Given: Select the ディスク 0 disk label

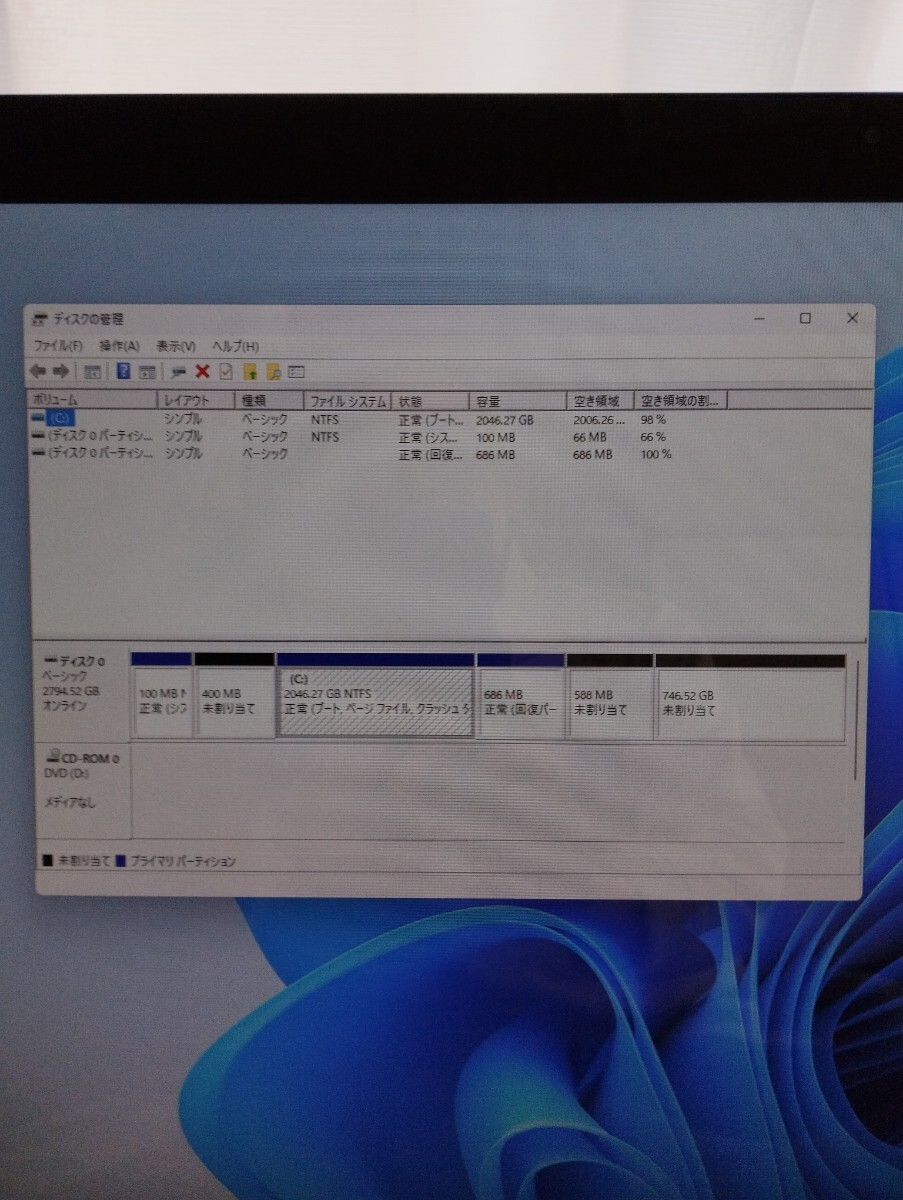Looking at the screenshot, I should (x=82, y=696).
